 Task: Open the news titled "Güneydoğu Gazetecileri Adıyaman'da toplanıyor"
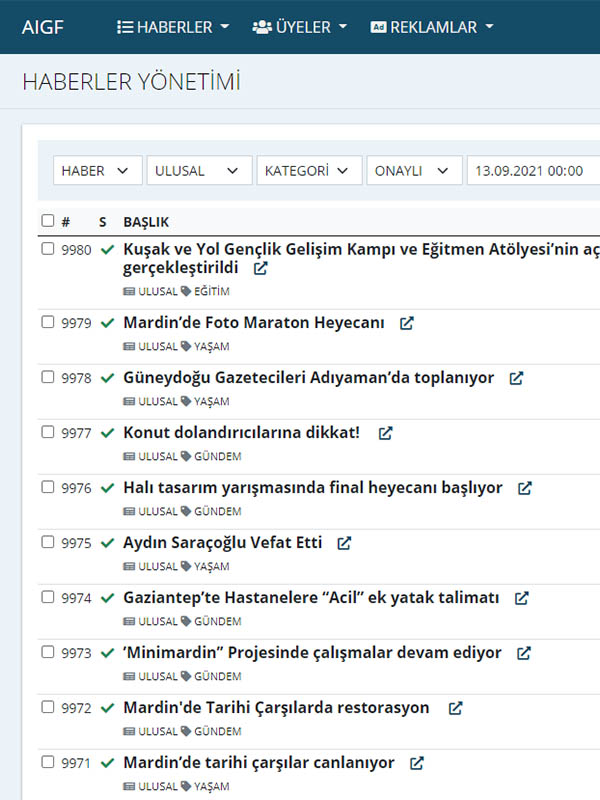pyautogui.click(x=306, y=377)
